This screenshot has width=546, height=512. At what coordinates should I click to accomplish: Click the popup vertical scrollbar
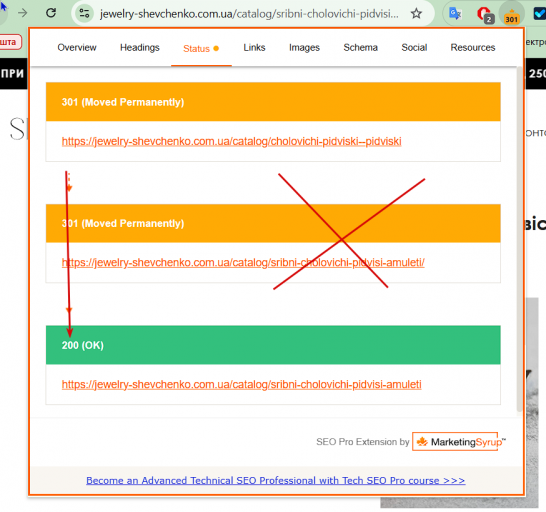(520, 239)
